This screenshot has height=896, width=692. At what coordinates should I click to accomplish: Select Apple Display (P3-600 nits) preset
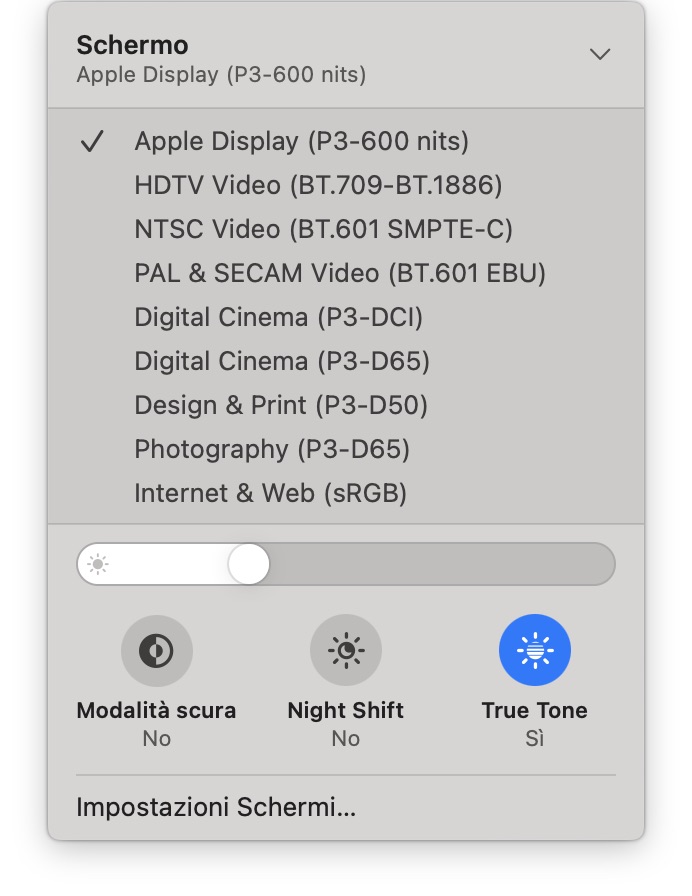pyautogui.click(x=301, y=141)
